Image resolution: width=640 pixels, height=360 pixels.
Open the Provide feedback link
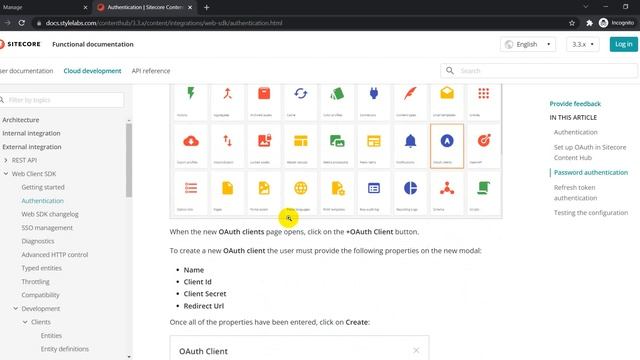575,104
